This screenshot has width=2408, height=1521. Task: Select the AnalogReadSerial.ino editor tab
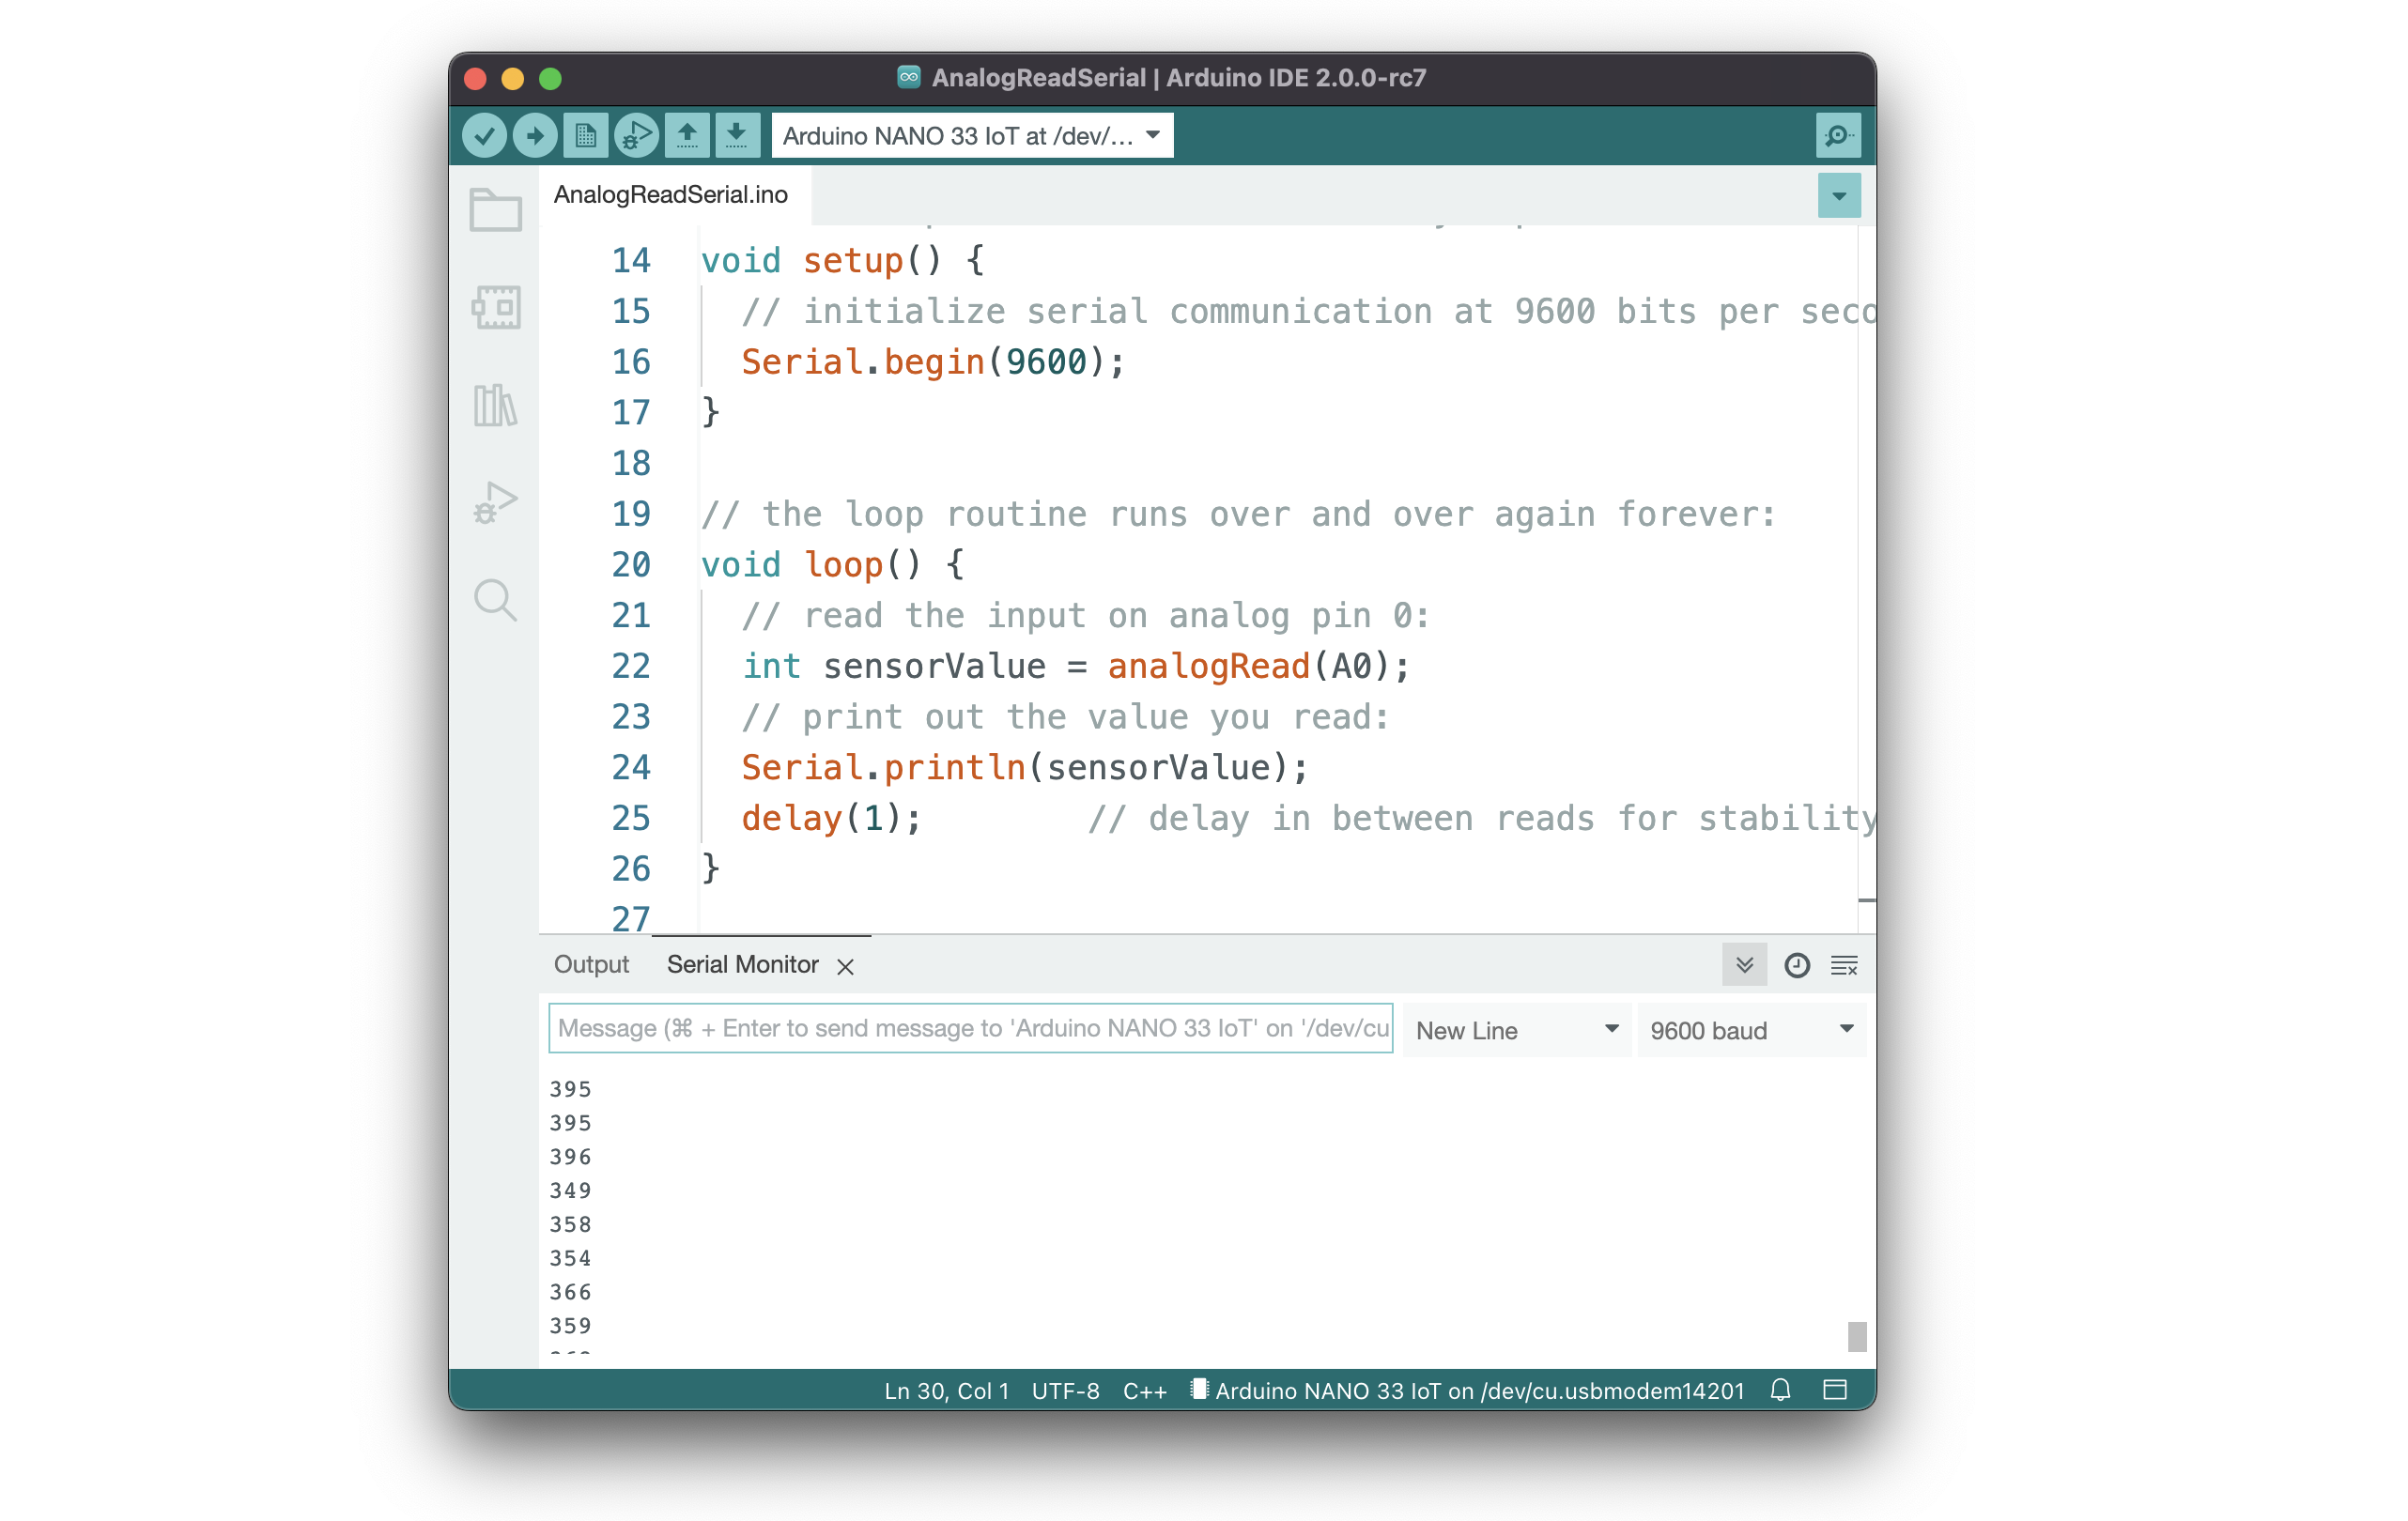671,194
